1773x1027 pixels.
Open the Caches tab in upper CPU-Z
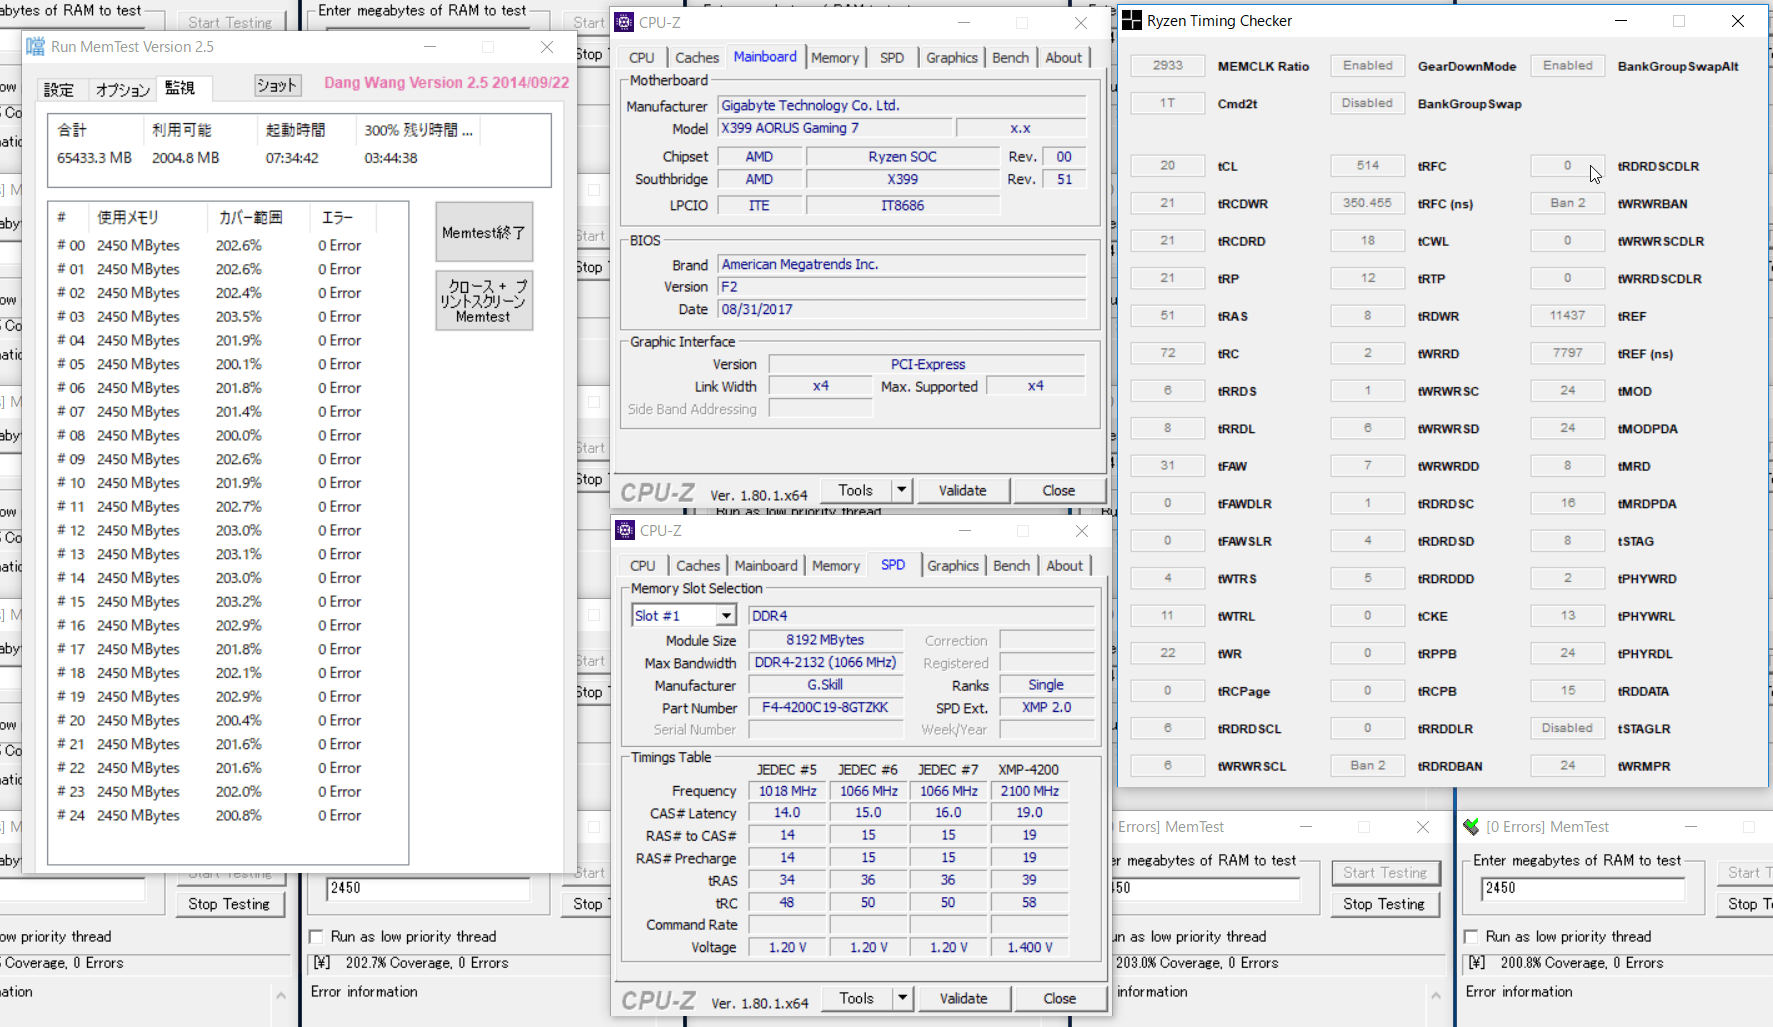click(697, 58)
